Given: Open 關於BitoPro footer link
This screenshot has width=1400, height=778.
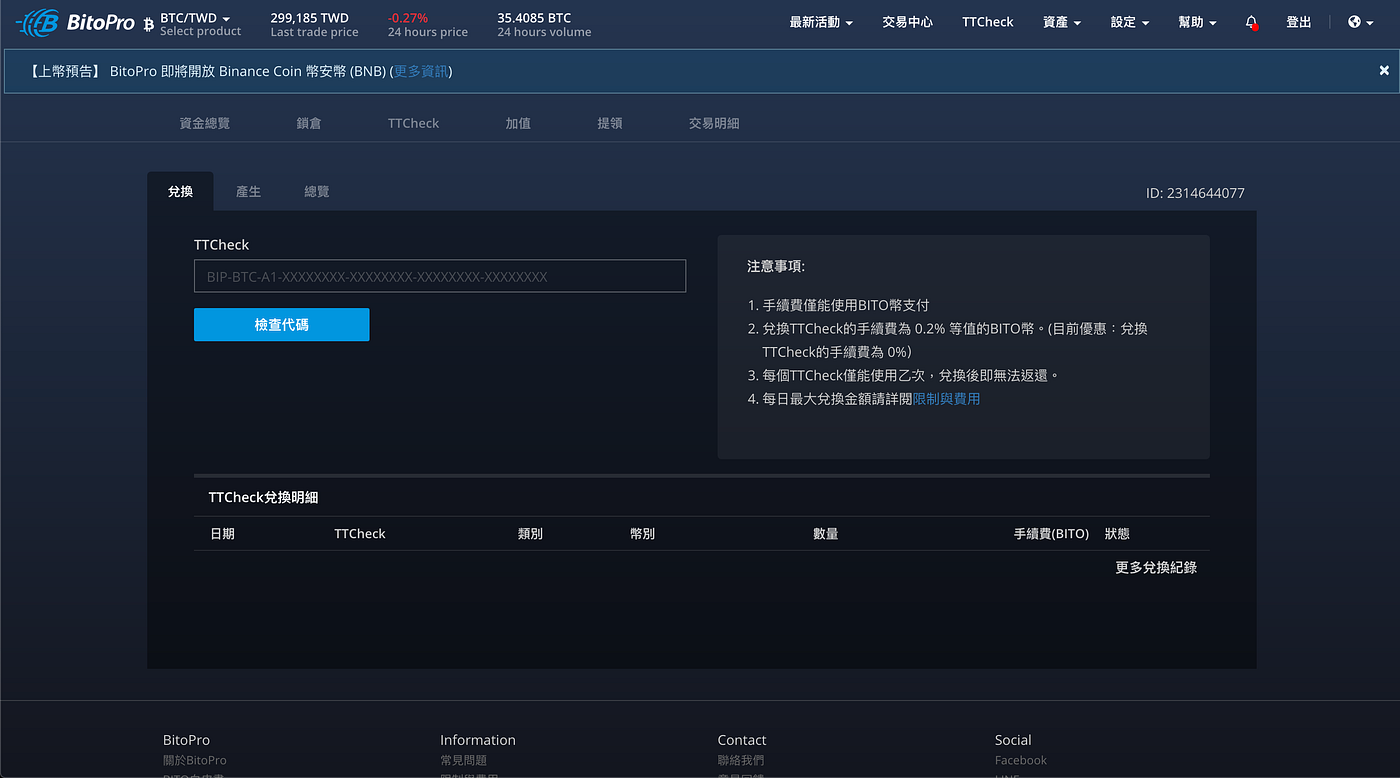Looking at the screenshot, I should tap(195, 760).
